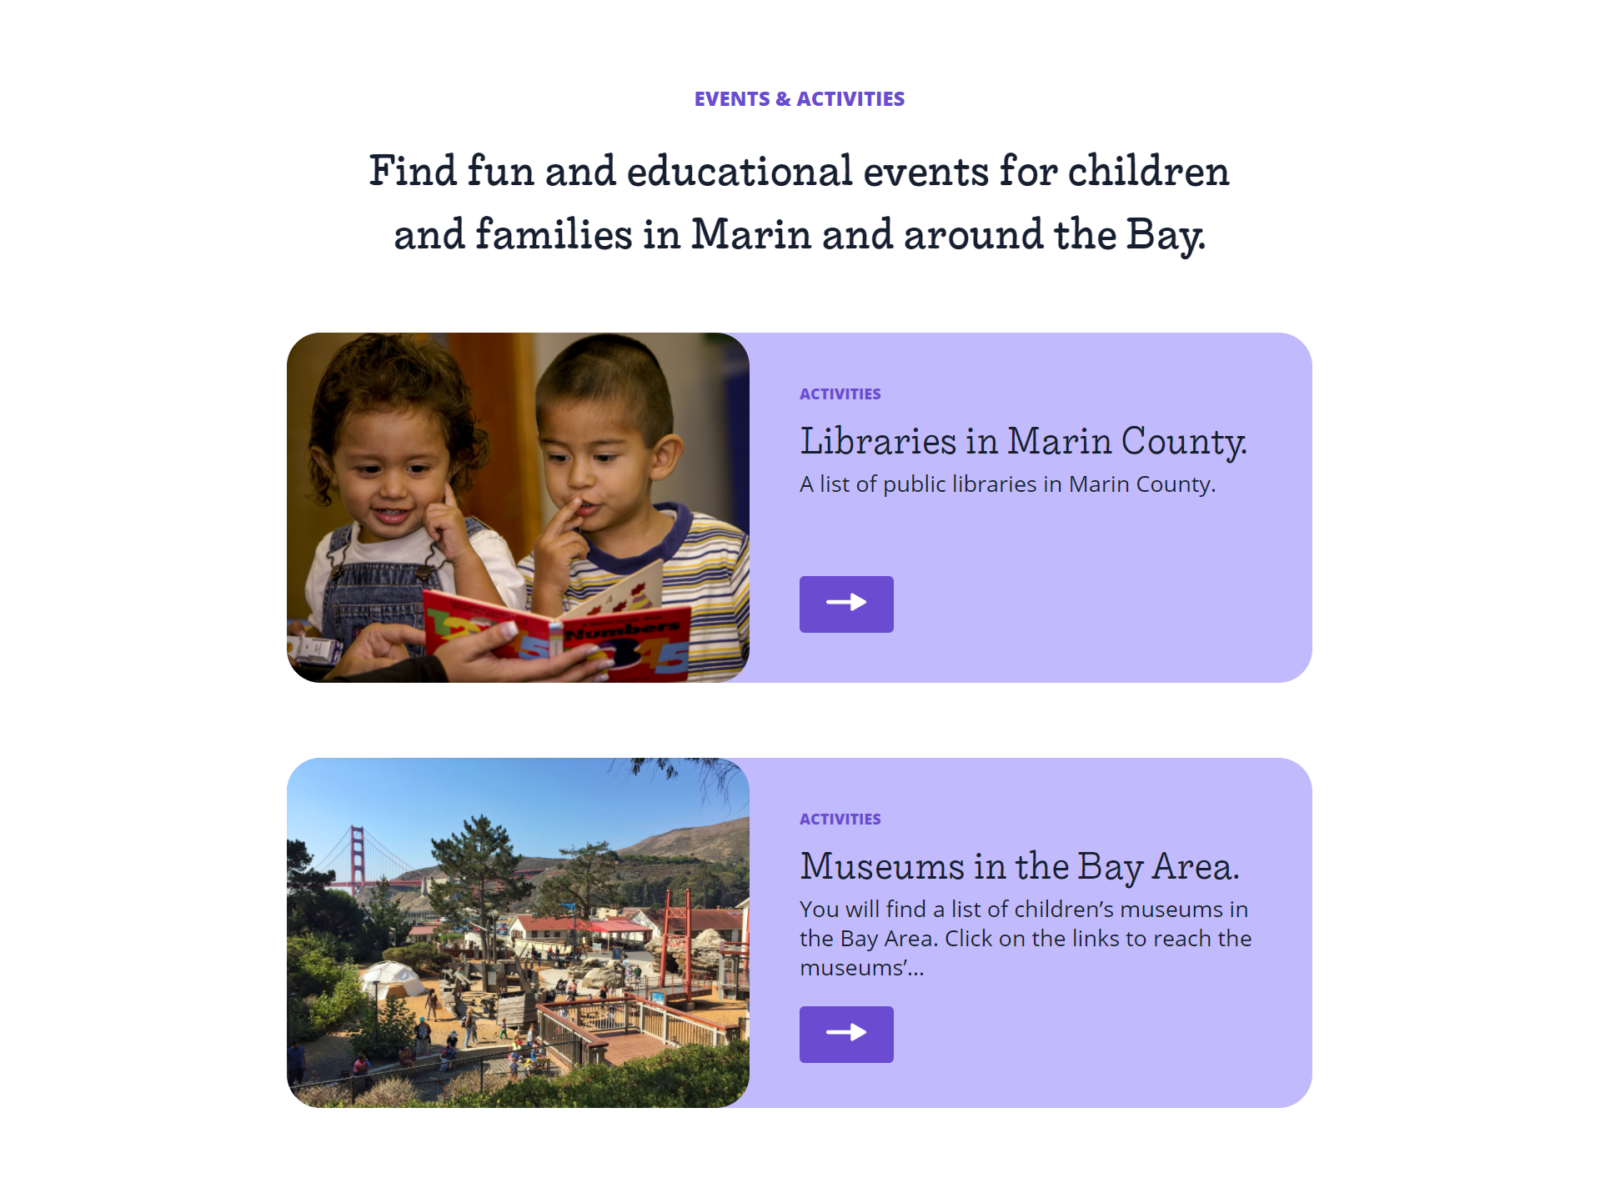Open the Museums in the Bay Area title
Image resolution: width=1600 pixels, height=1178 pixels.
(1019, 866)
